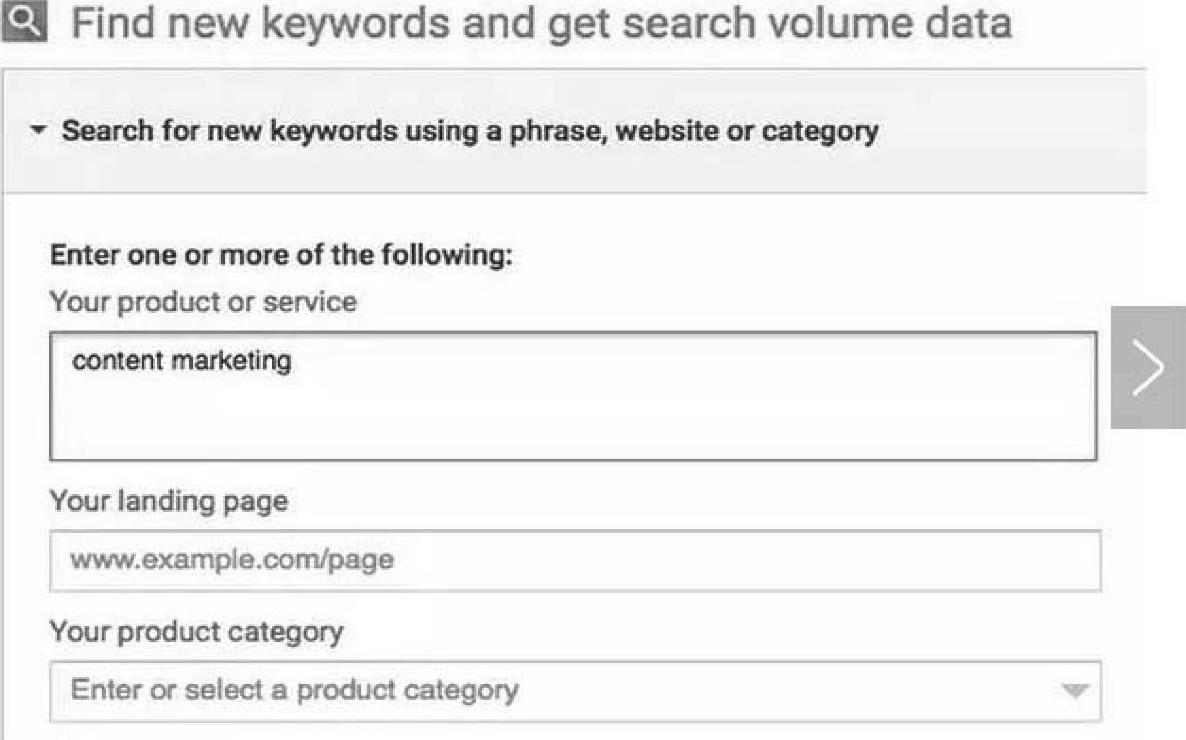Click the magnifying glass search icon
The height and width of the screenshot is (740, 1186).
click(x=25, y=22)
